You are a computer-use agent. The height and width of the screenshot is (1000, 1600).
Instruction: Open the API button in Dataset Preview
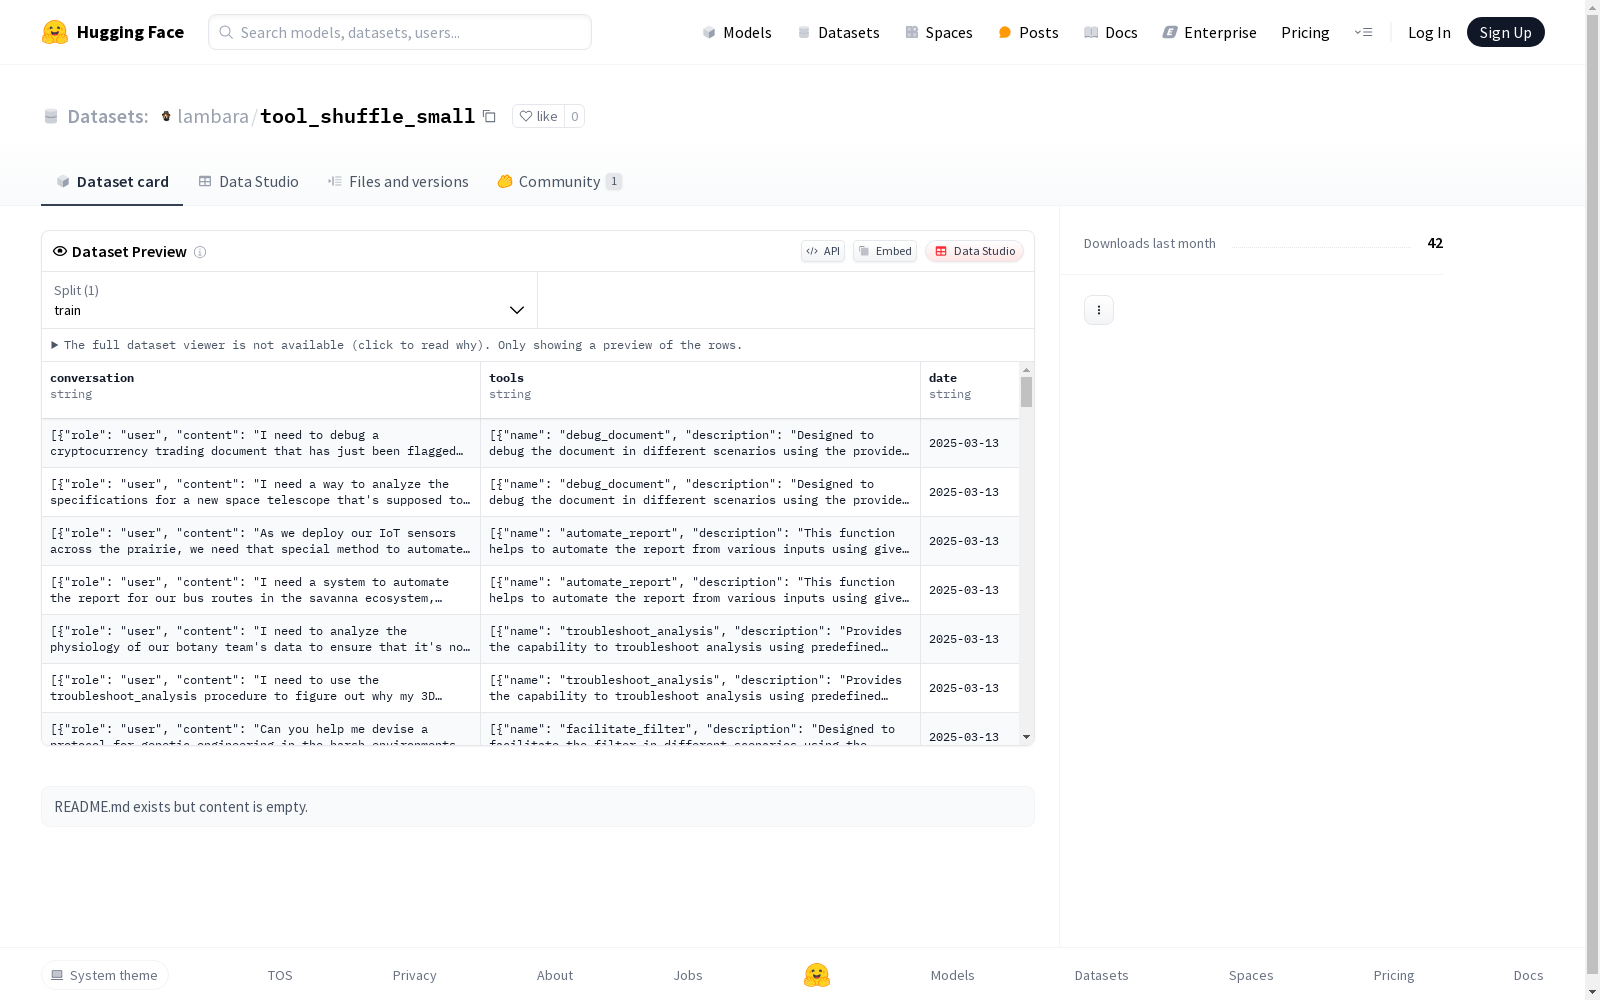tap(823, 251)
